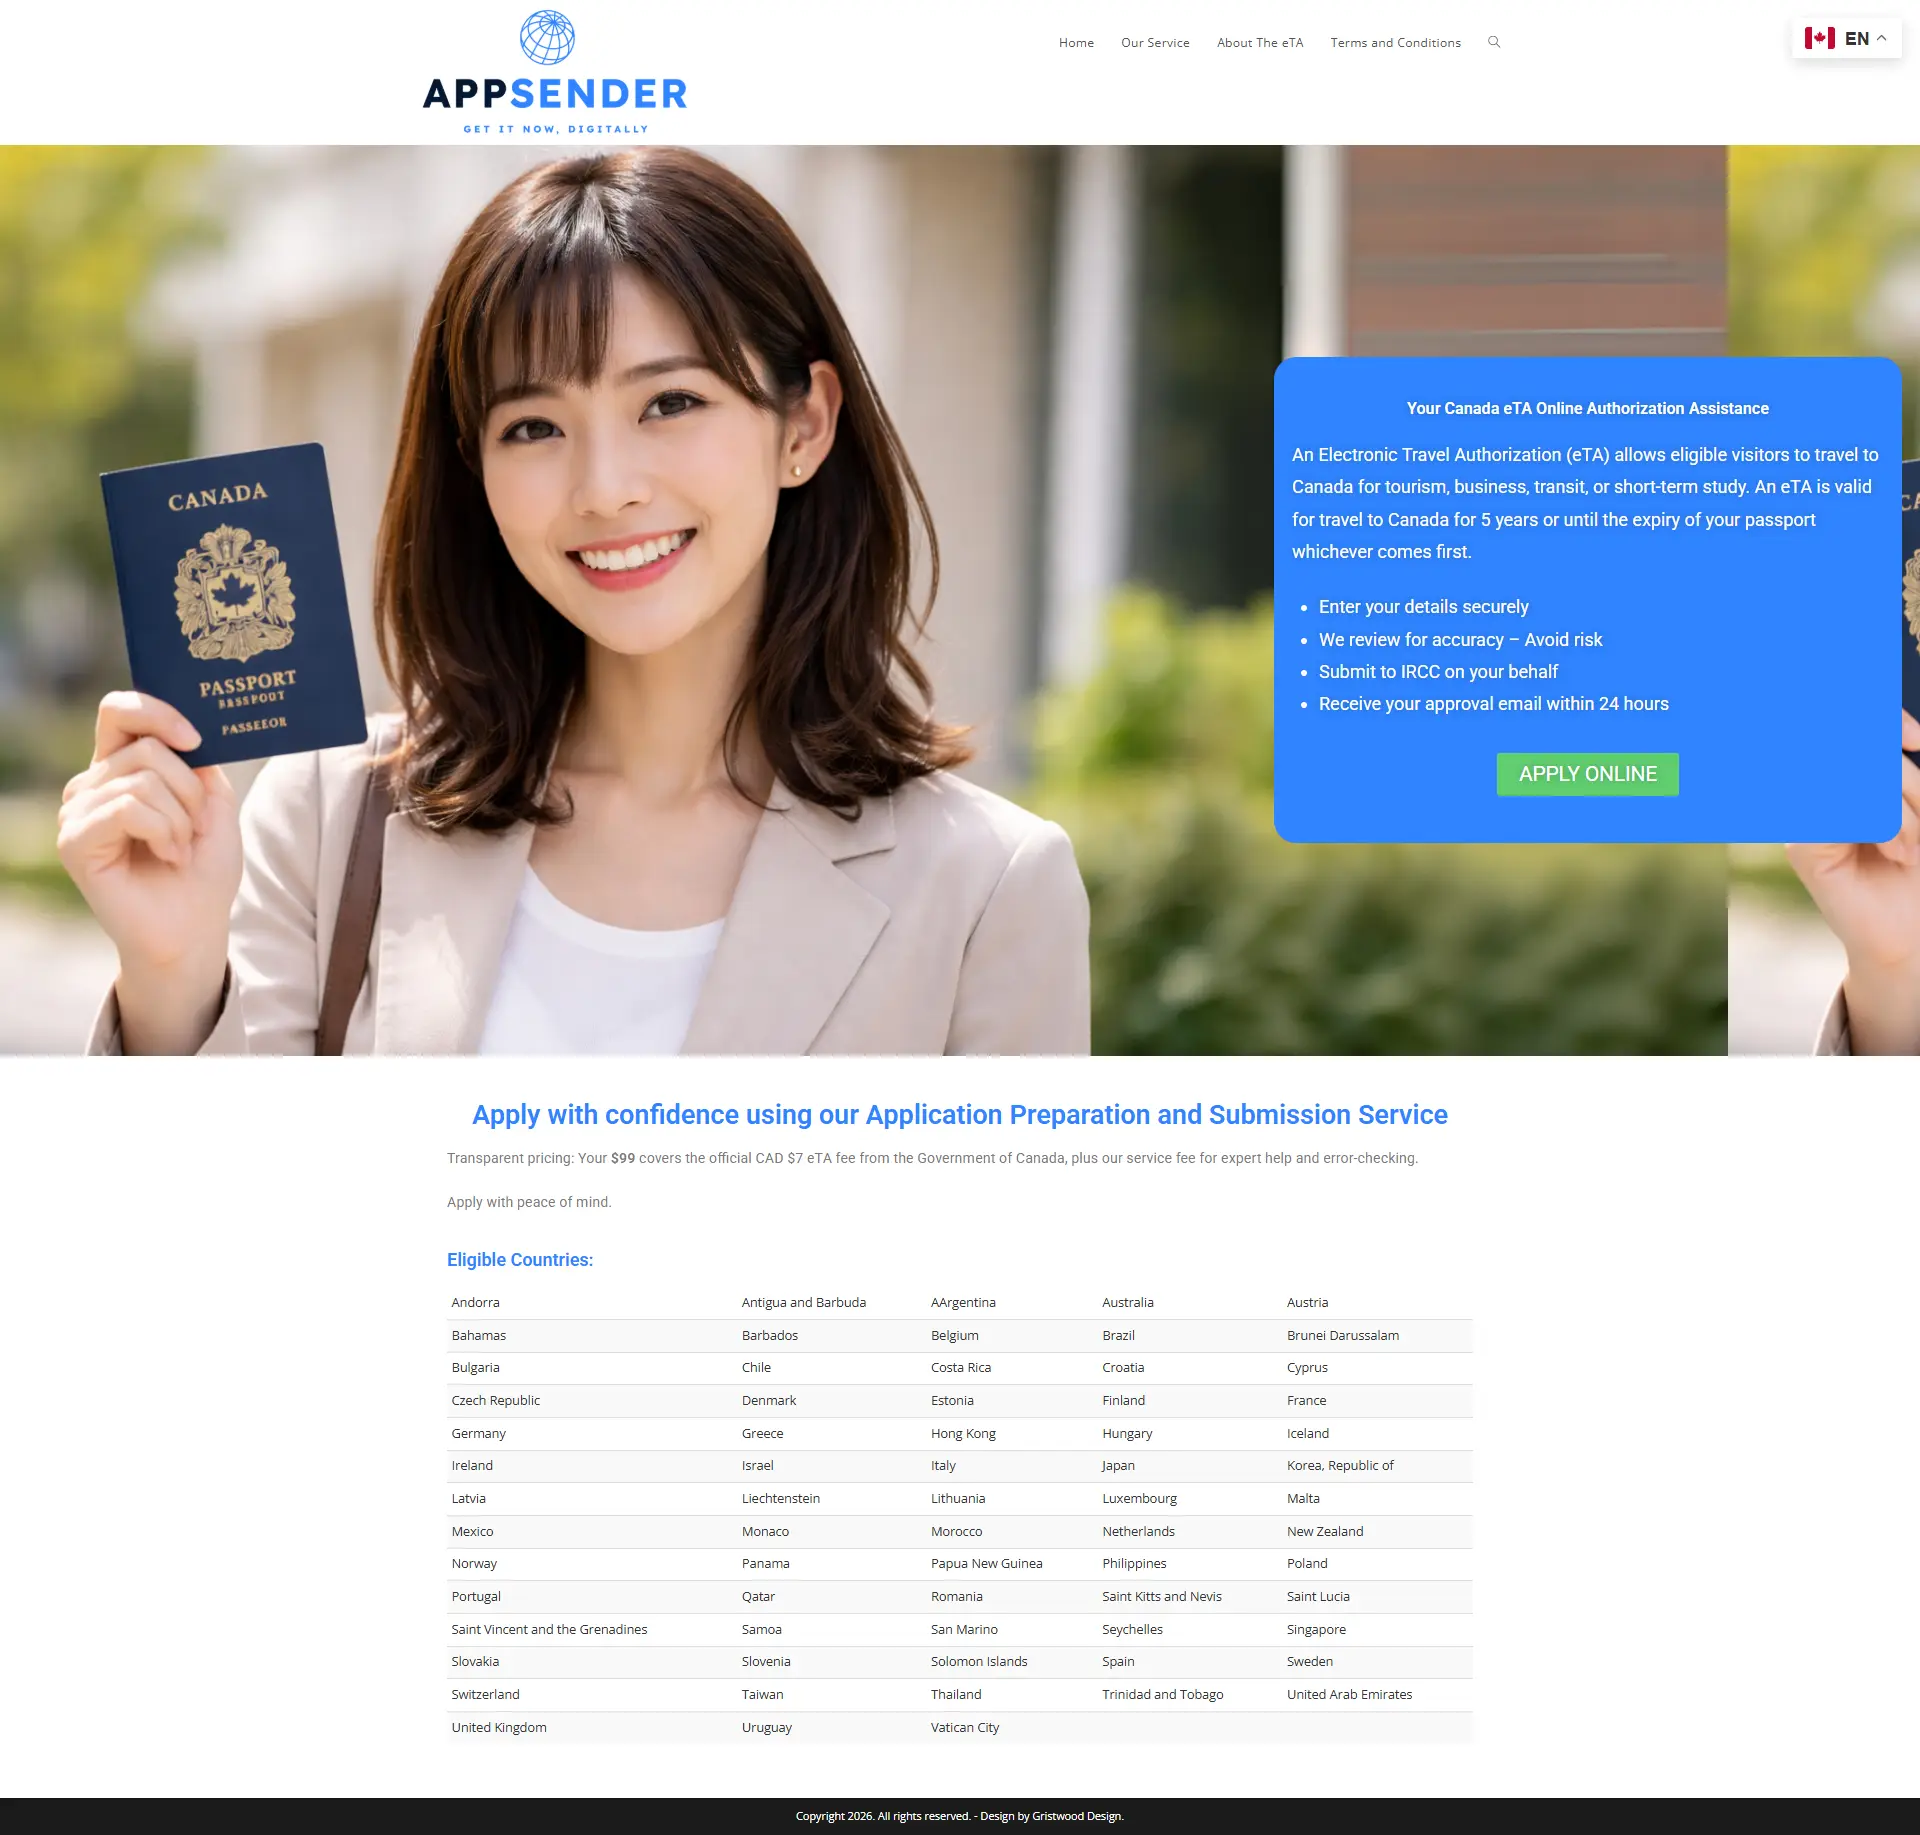
Task: Click United Arab Emirates cell
Action: pyautogui.click(x=1349, y=1695)
